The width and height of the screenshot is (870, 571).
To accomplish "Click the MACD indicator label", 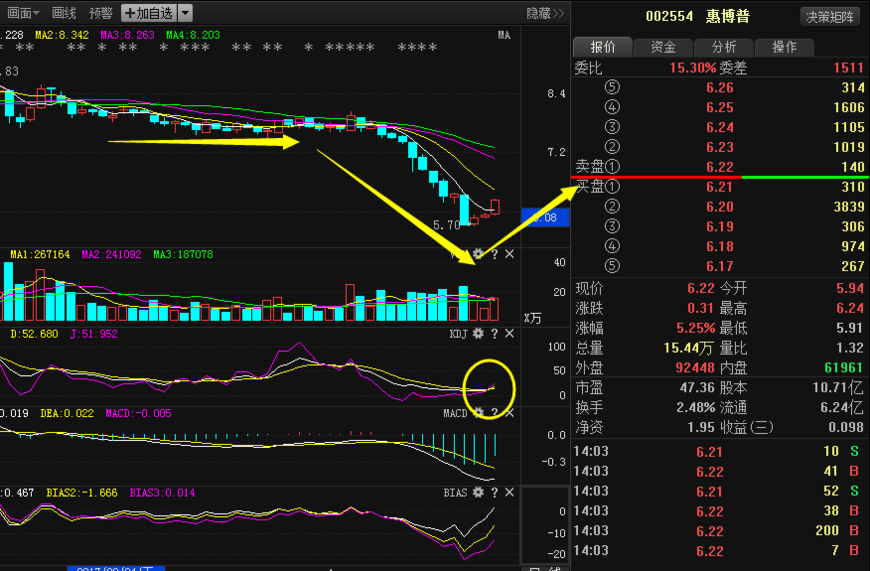I will pos(455,413).
